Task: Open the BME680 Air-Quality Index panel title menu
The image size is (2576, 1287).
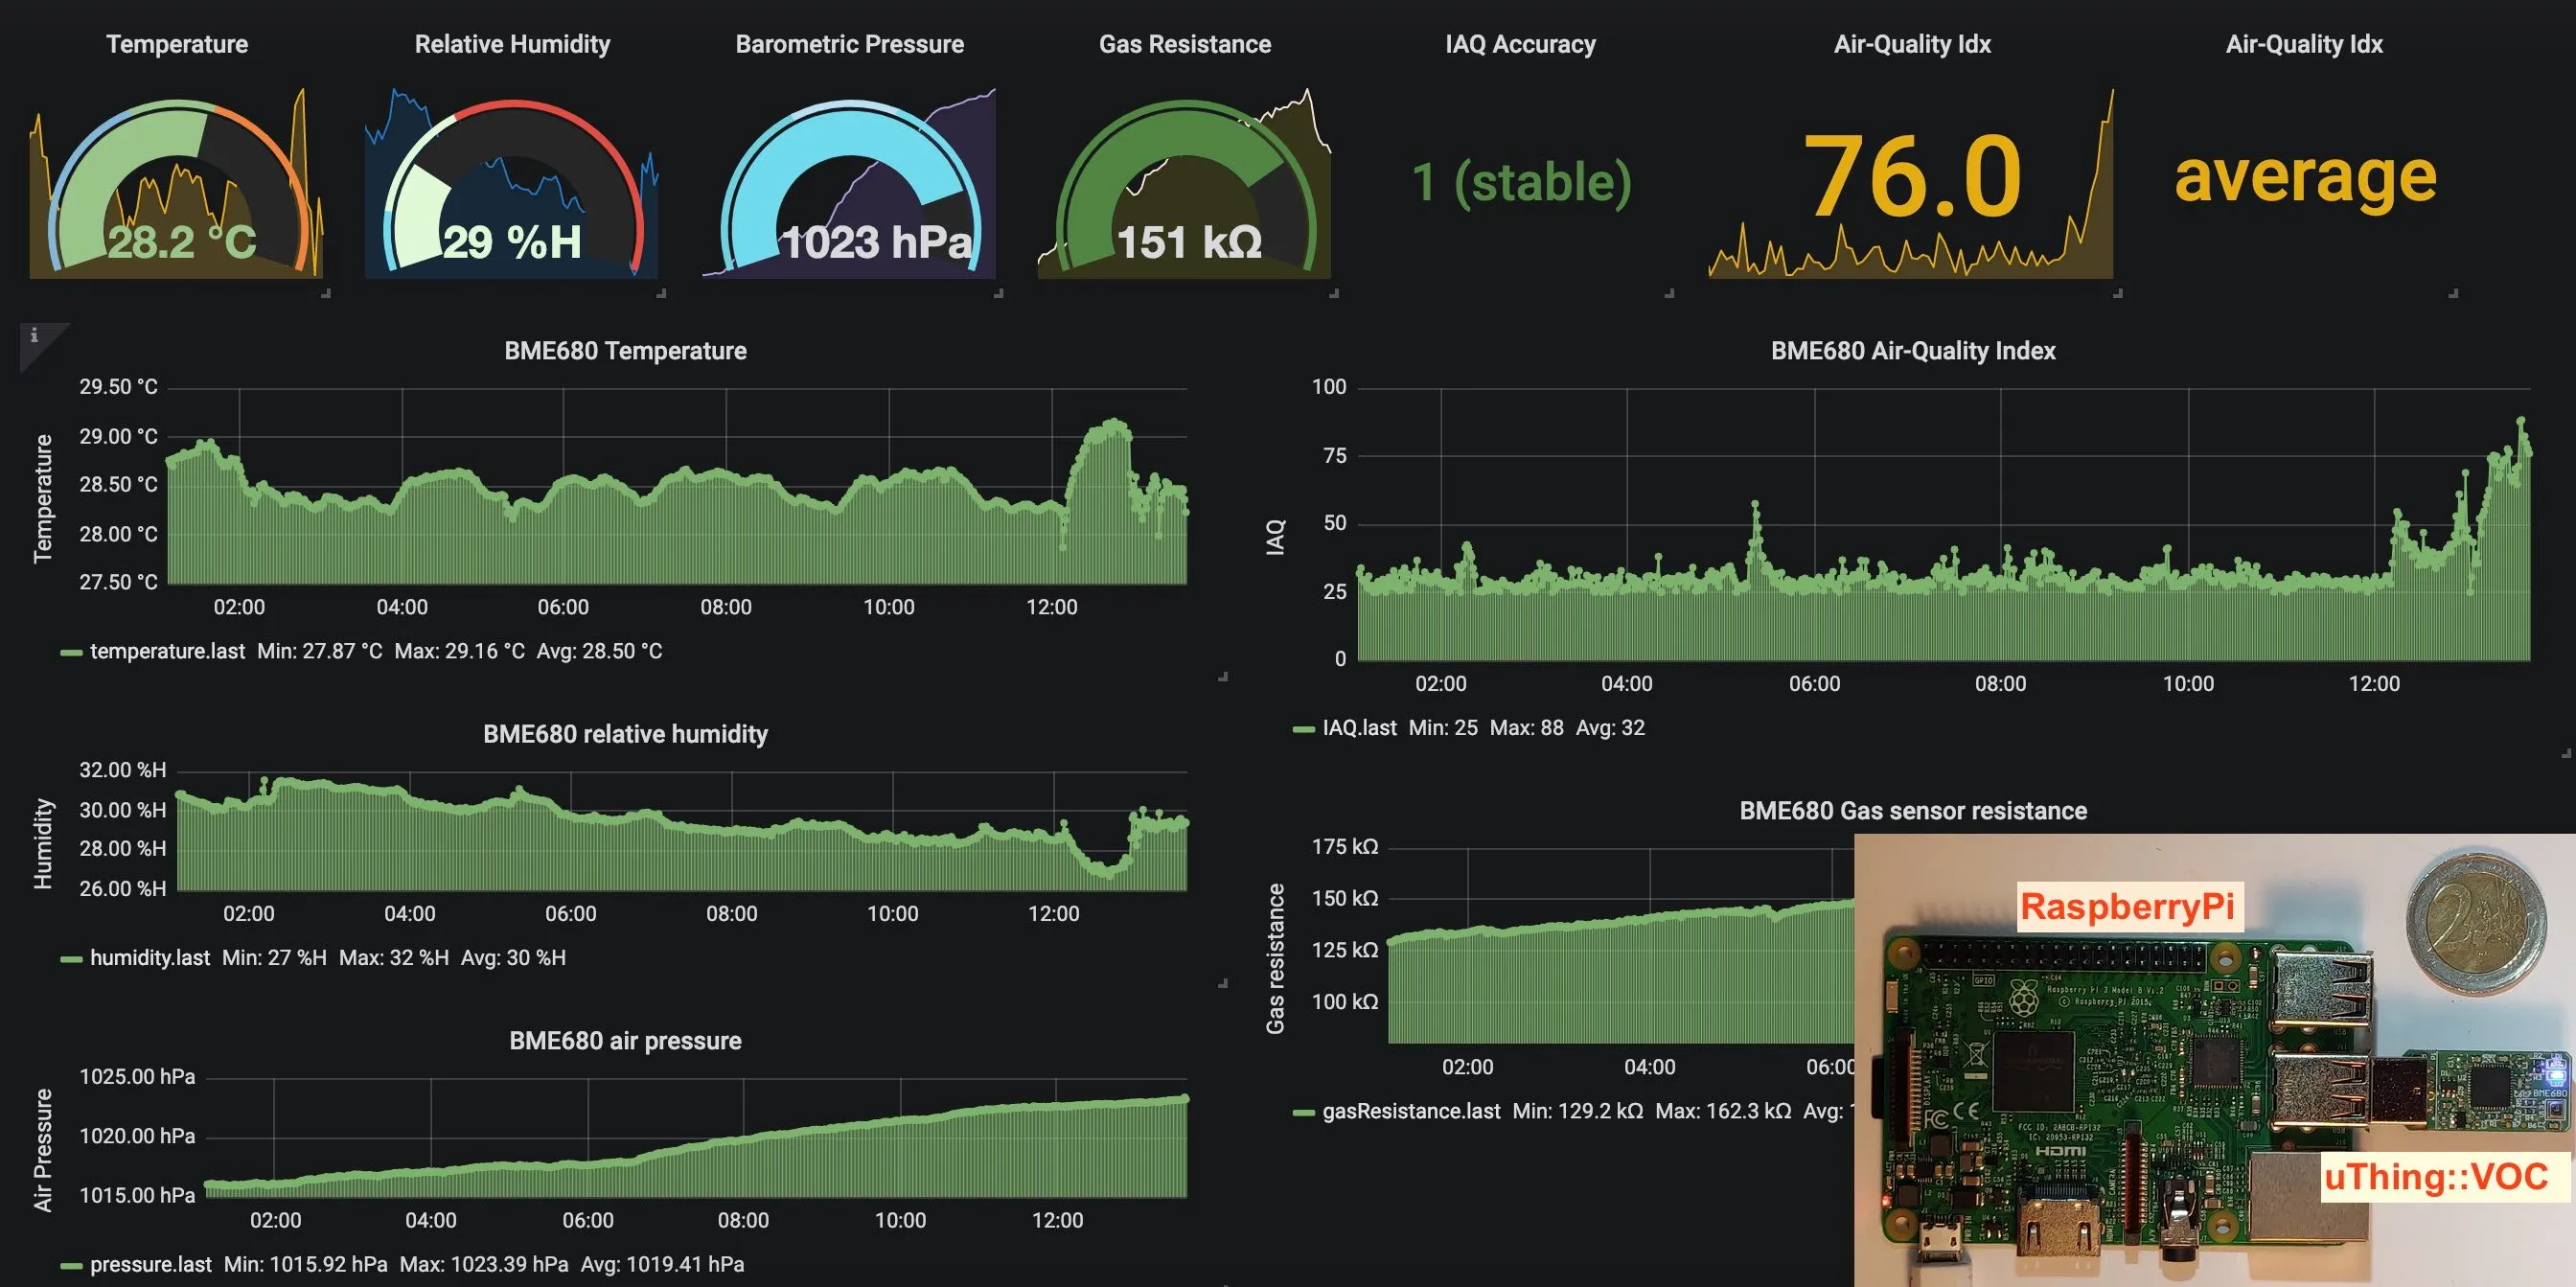Action: [x=1912, y=351]
